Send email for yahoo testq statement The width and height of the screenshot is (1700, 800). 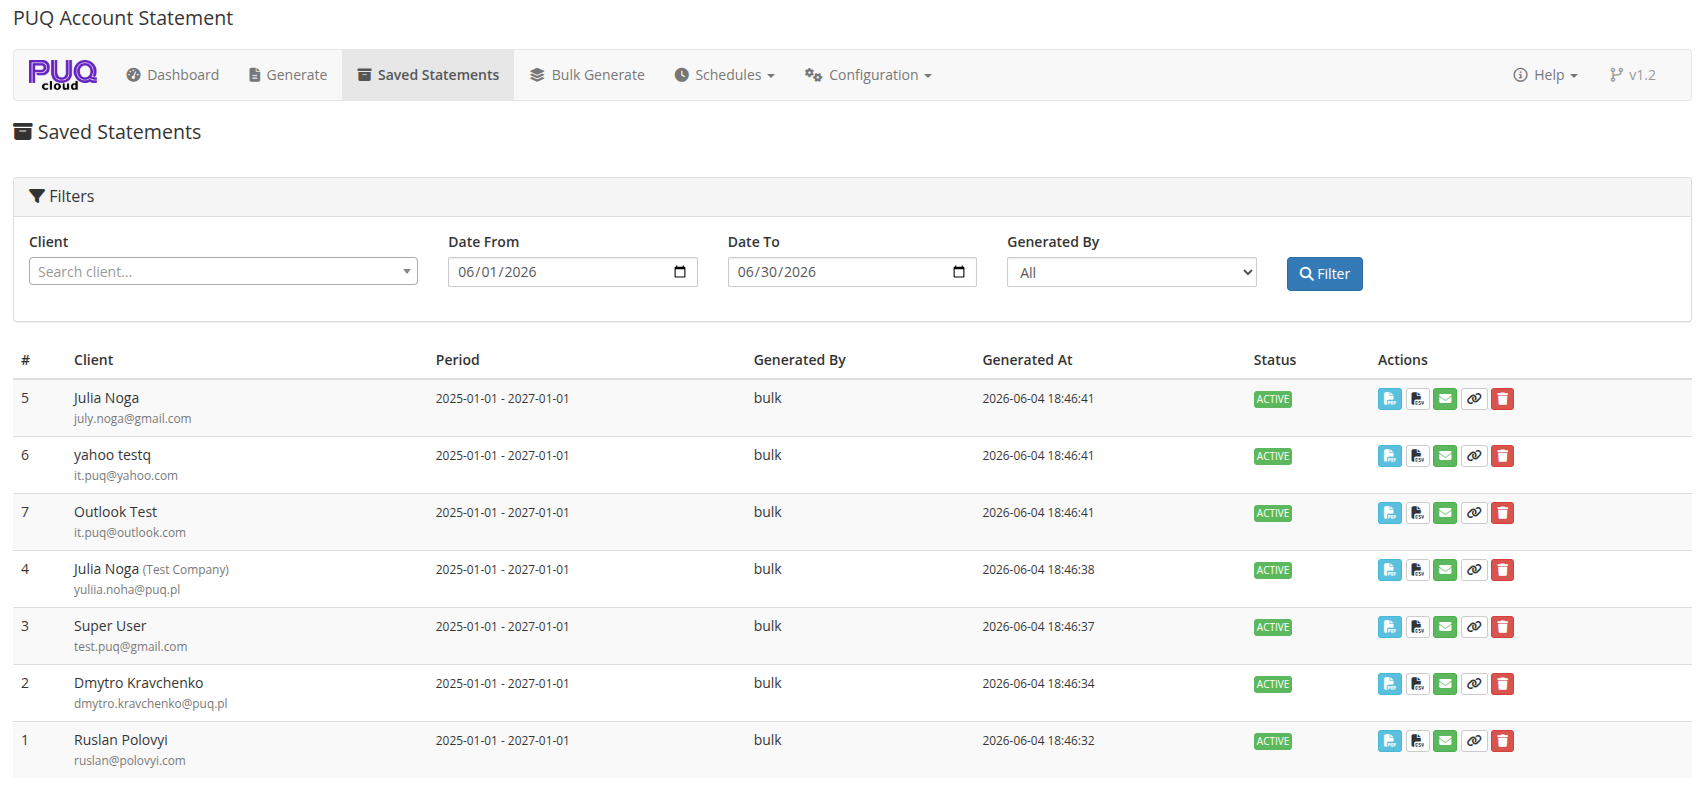click(x=1445, y=456)
